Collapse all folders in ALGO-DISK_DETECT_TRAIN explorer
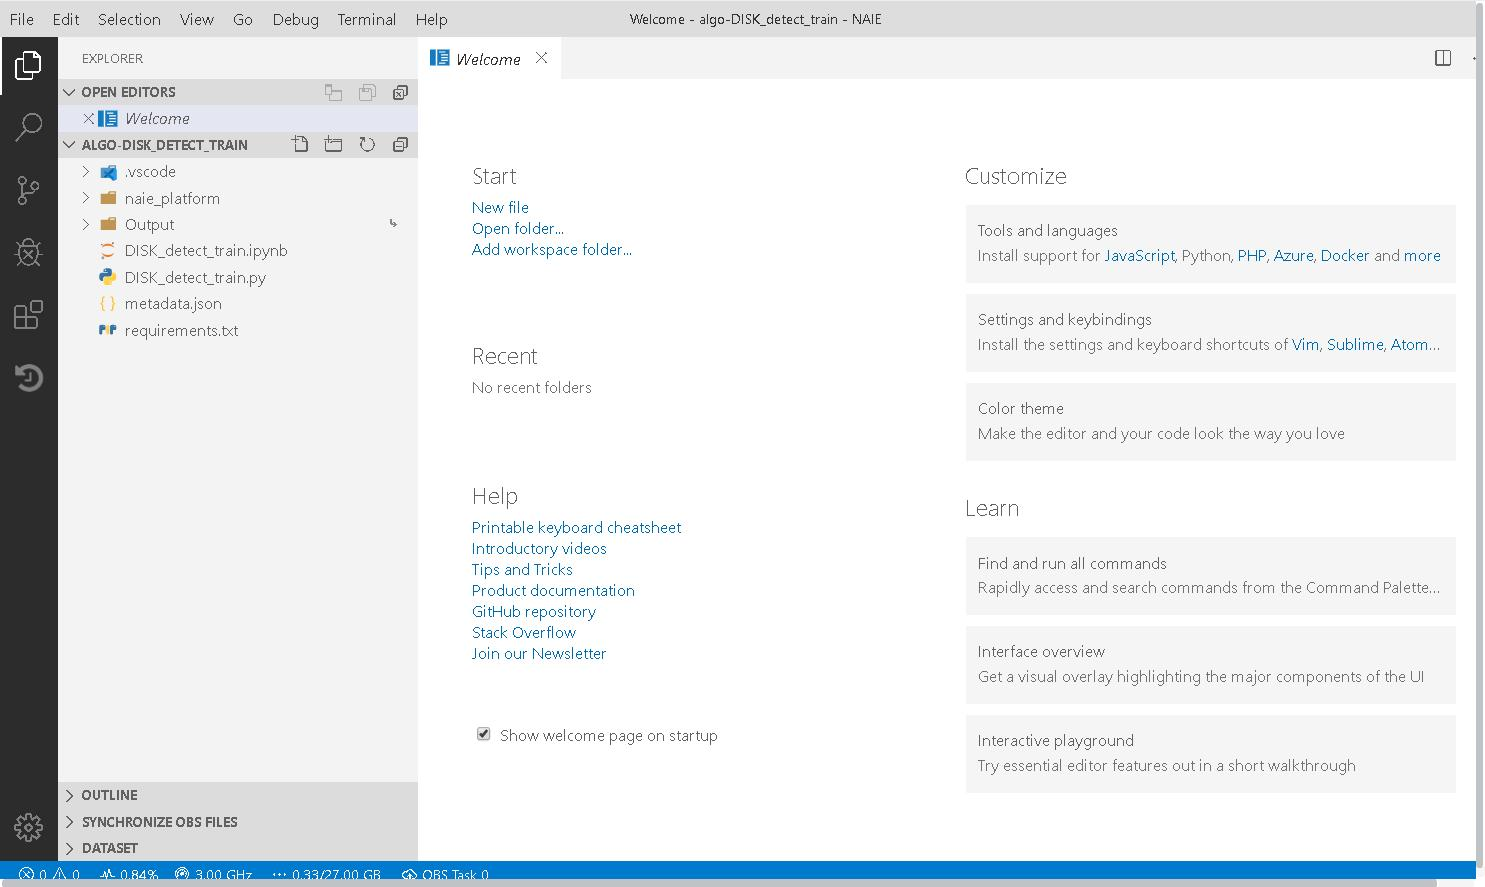Viewport: 1485px width, 887px height. coord(400,145)
